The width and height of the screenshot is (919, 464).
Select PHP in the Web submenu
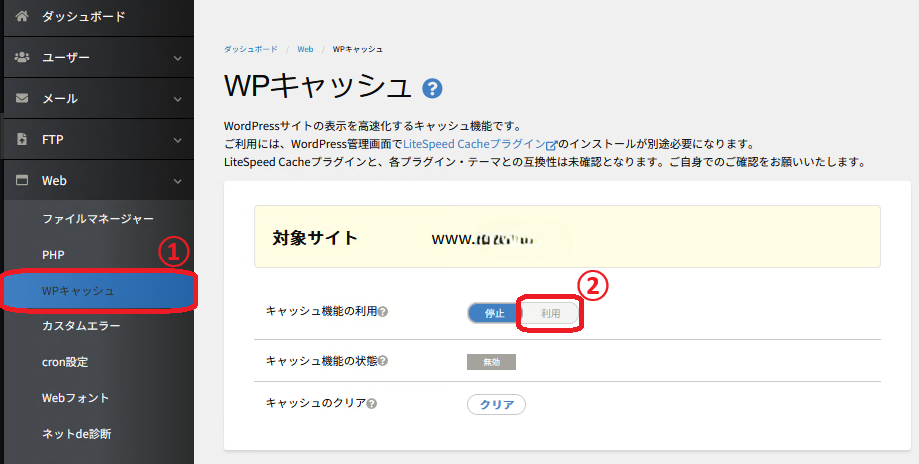[53, 255]
